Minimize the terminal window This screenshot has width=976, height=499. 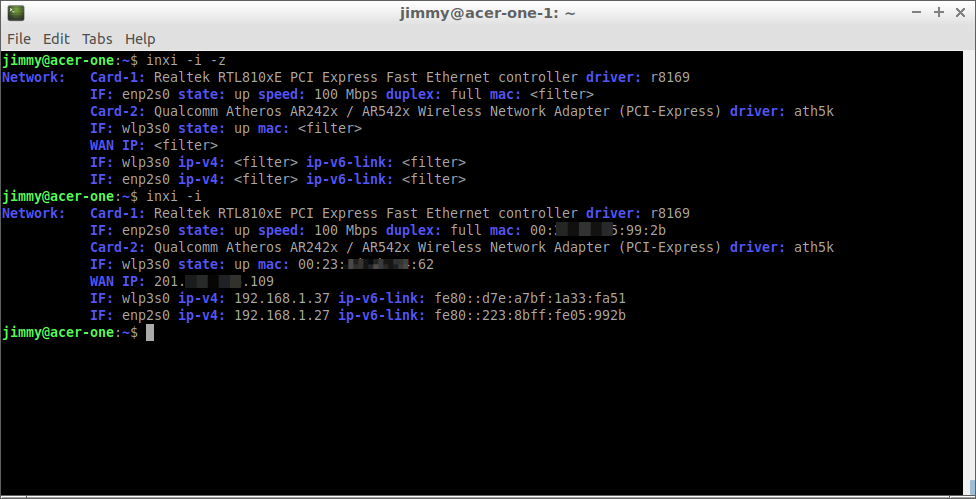click(916, 12)
